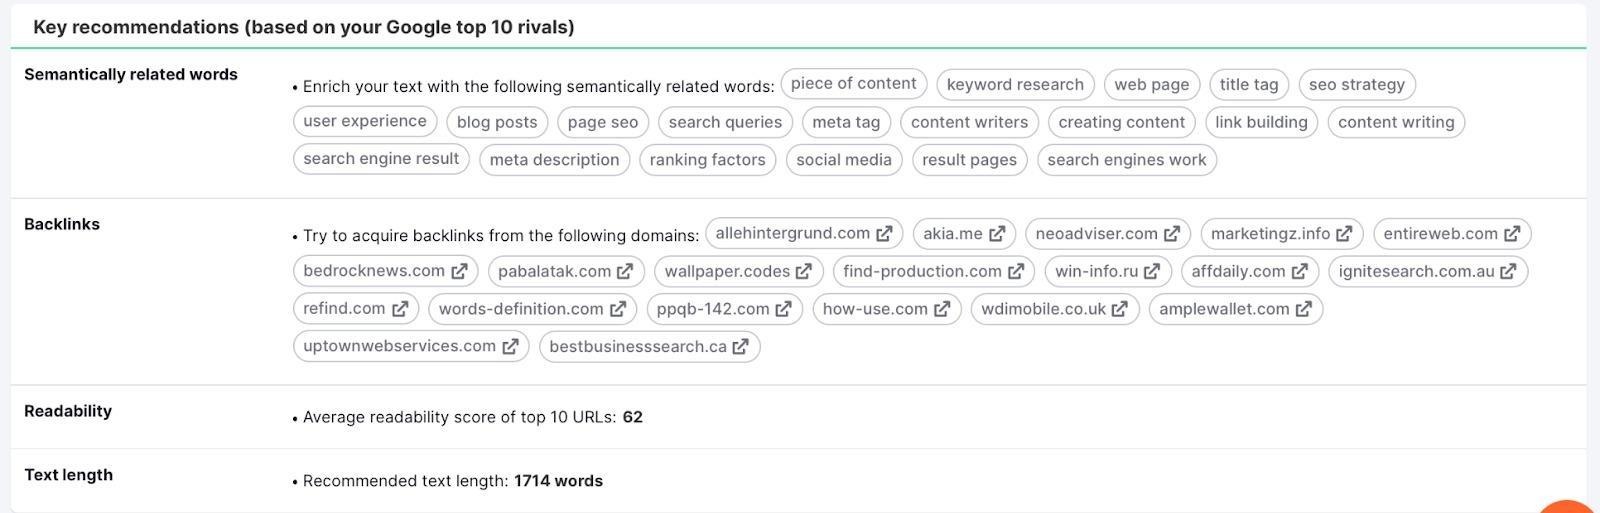Click the 'creating content' chip
Screen dimensions: 1600x513
(1122, 121)
